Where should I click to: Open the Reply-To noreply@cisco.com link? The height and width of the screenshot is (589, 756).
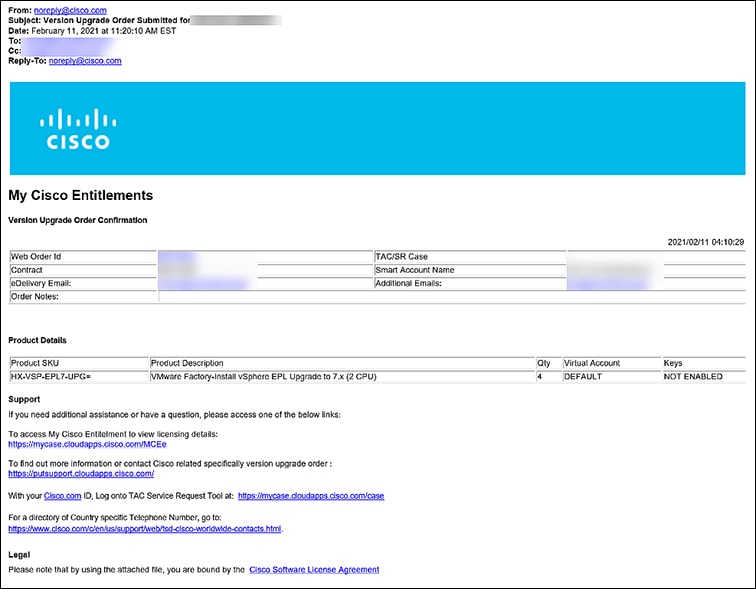tap(85, 61)
